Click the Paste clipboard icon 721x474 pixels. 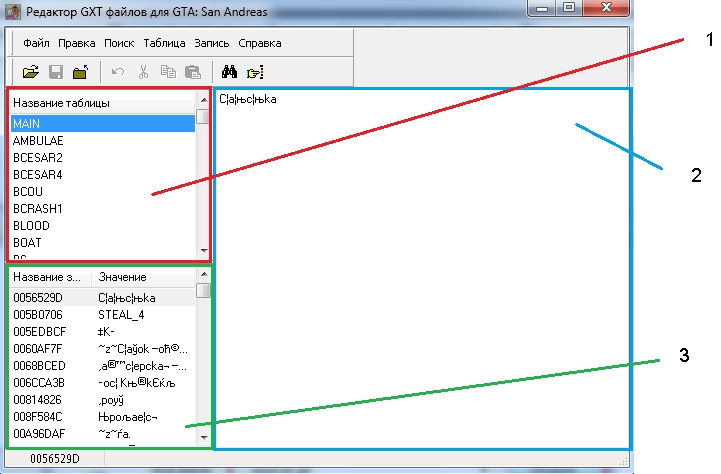[x=193, y=72]
